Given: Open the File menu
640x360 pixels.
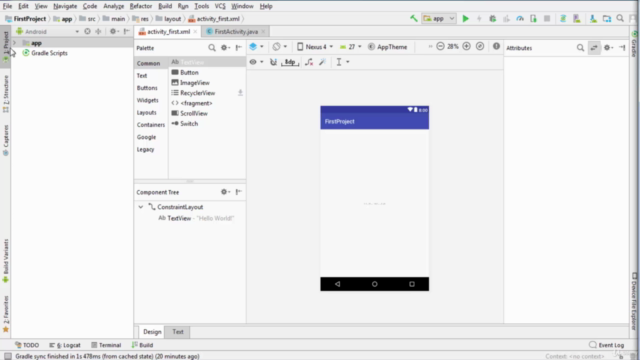Looking at the screenshot, I should click(x=7, y=6).
